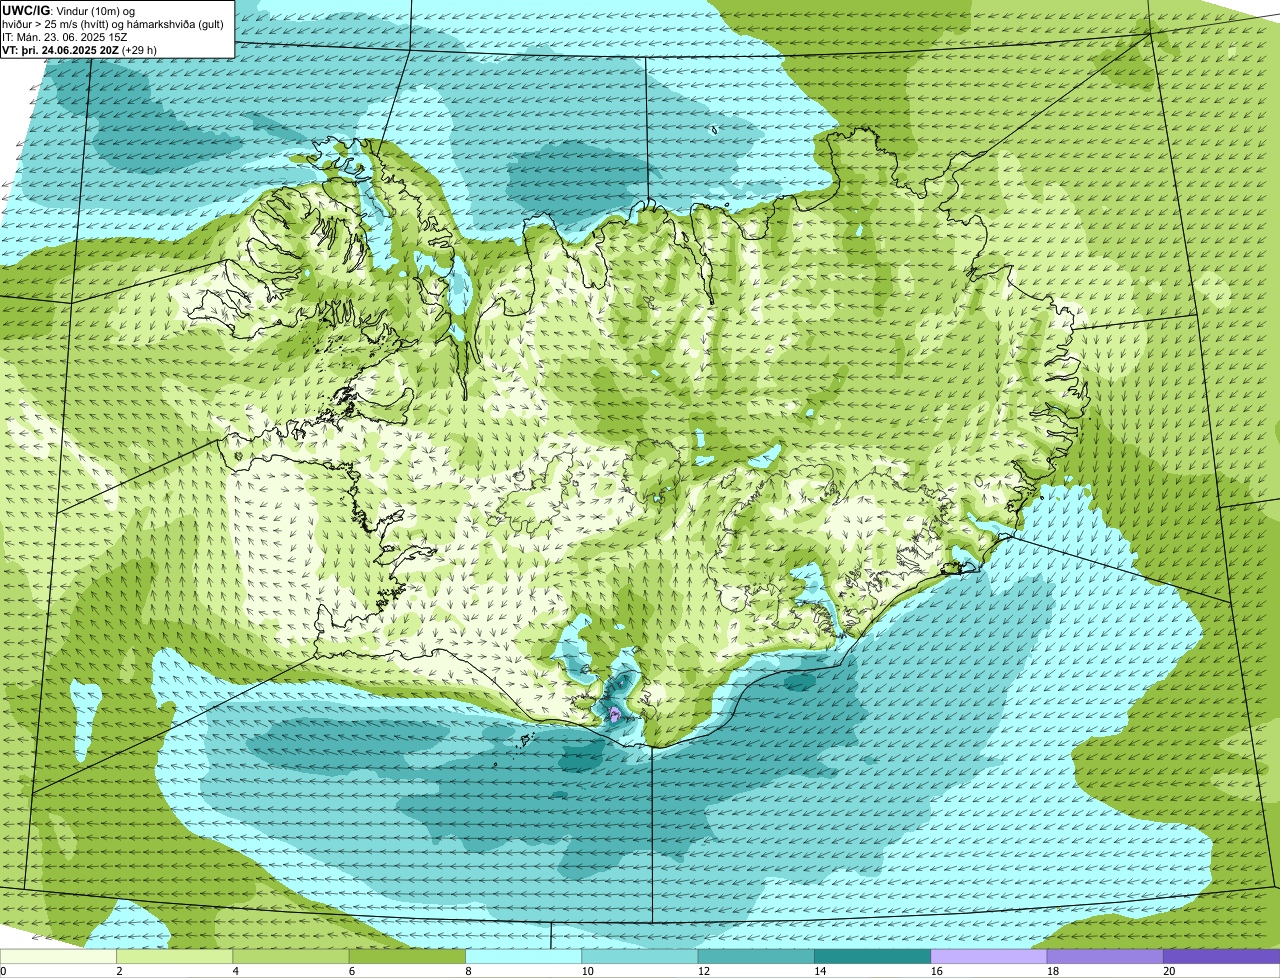Click the legend scale label "8"
This screenshot has height=978, width=1280.
(x=468, y=971)
